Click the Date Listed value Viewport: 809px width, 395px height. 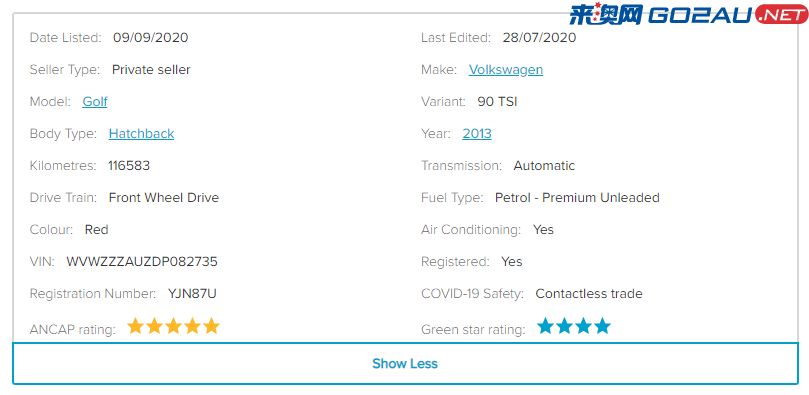tap(151, 38)
